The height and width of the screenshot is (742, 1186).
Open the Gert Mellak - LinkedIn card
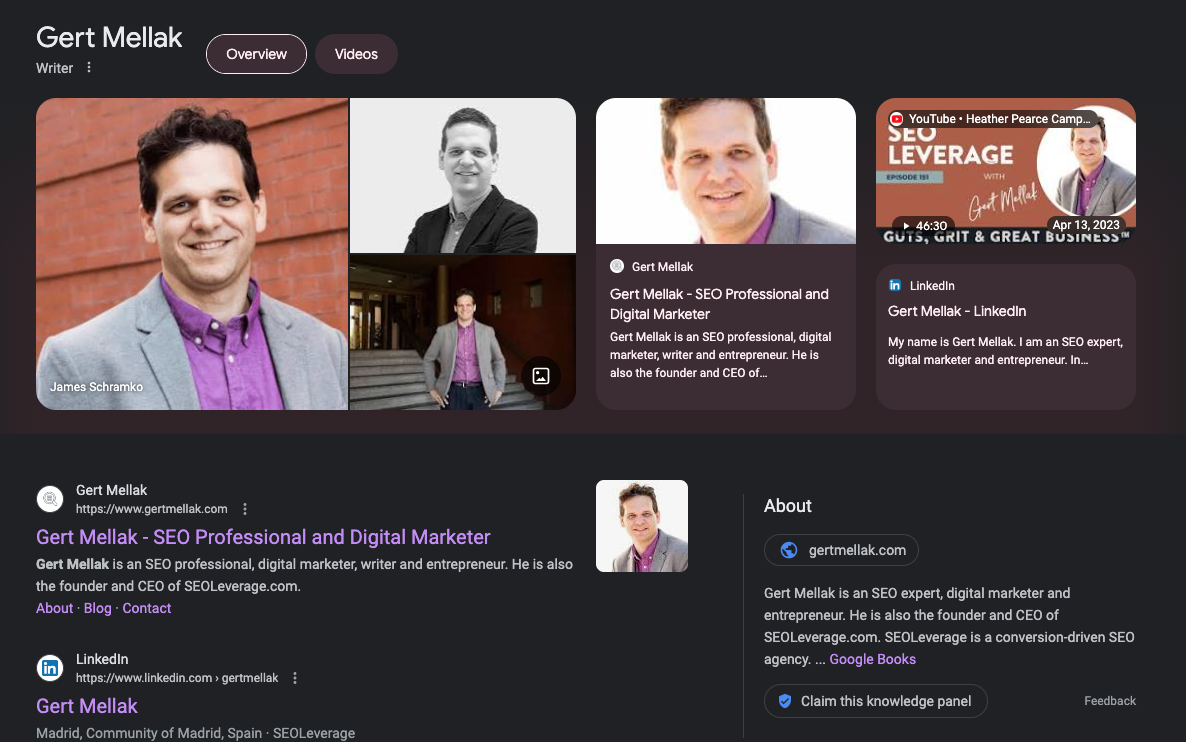click(1006, 337)
